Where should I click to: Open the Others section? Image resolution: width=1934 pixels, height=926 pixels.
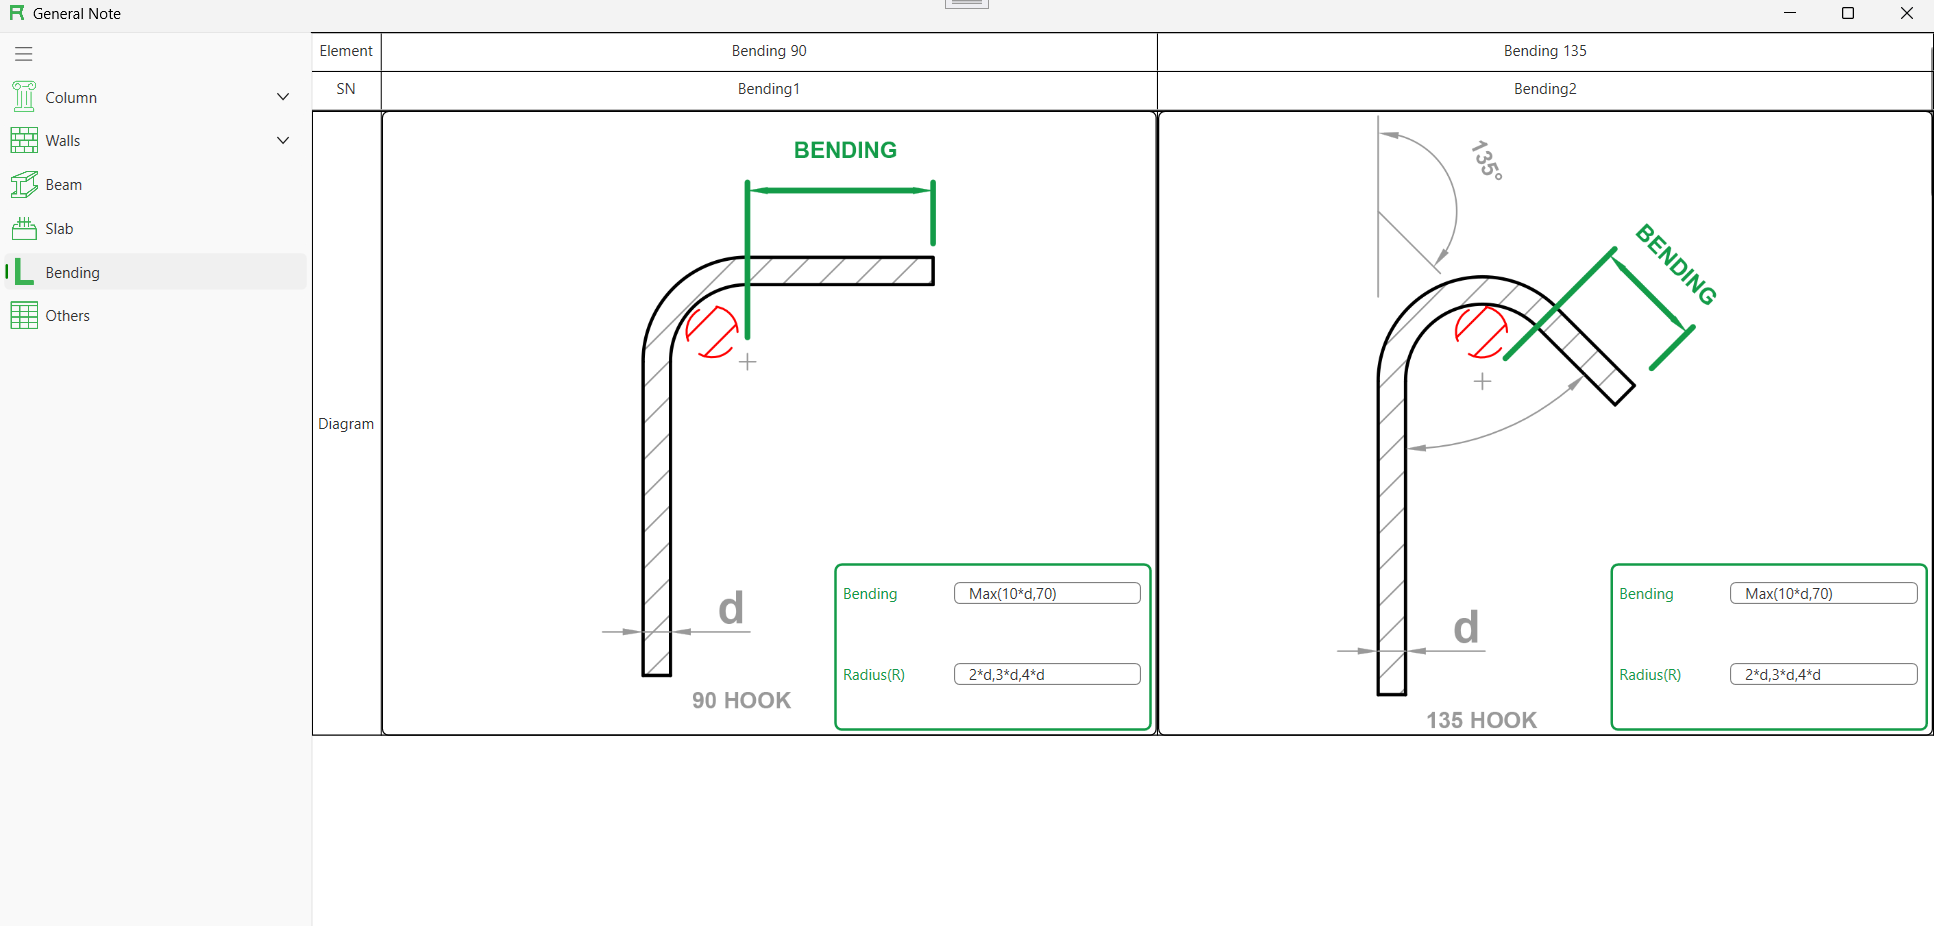(68, 316)
